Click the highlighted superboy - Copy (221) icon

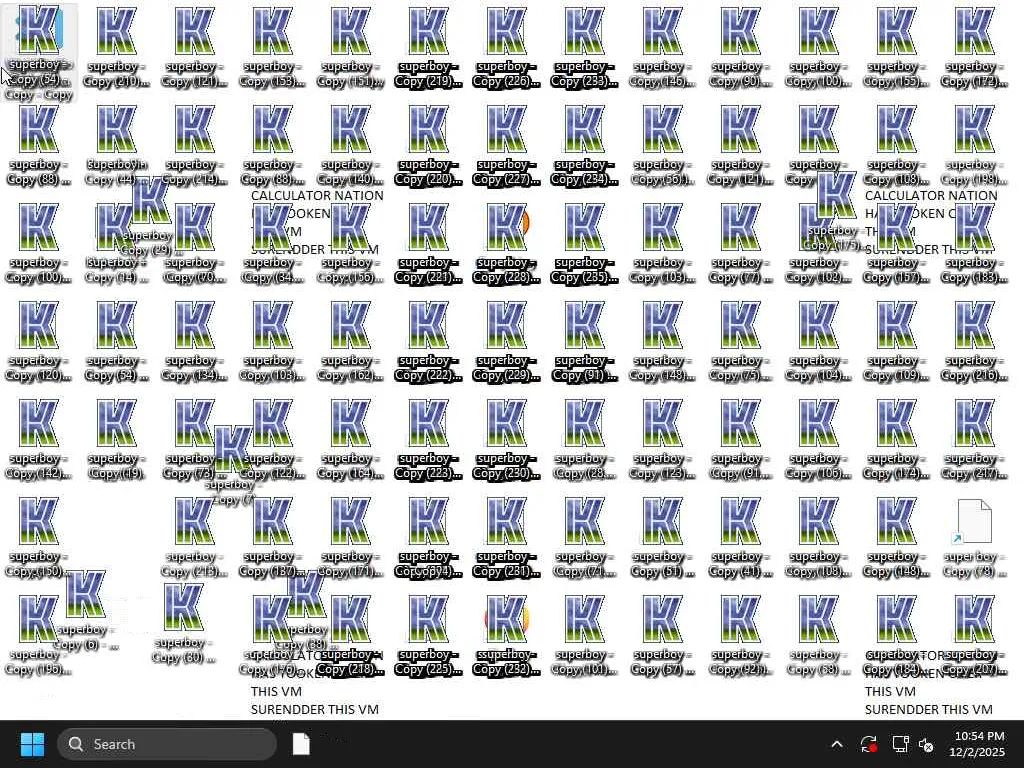click(428, 243)
